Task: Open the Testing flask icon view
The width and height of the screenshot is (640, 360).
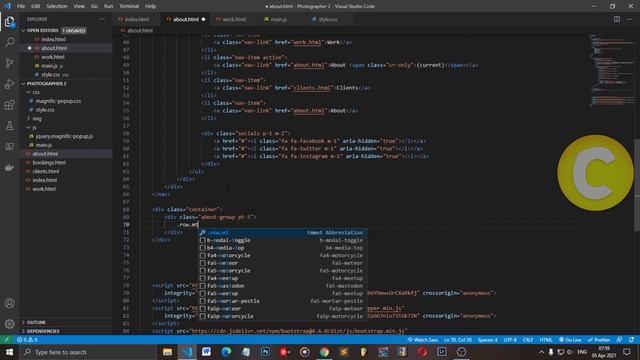Action: point(9,126)
